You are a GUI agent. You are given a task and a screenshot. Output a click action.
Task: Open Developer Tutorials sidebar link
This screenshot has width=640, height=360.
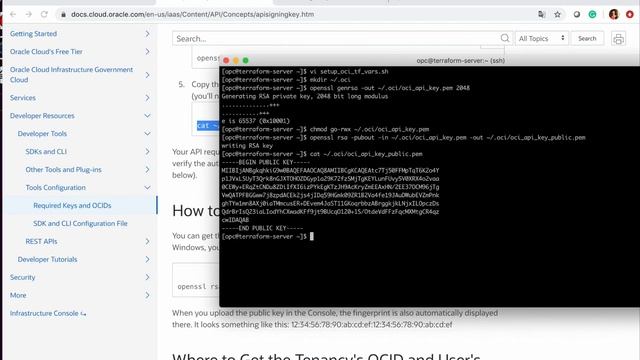[x=47, y=260]
